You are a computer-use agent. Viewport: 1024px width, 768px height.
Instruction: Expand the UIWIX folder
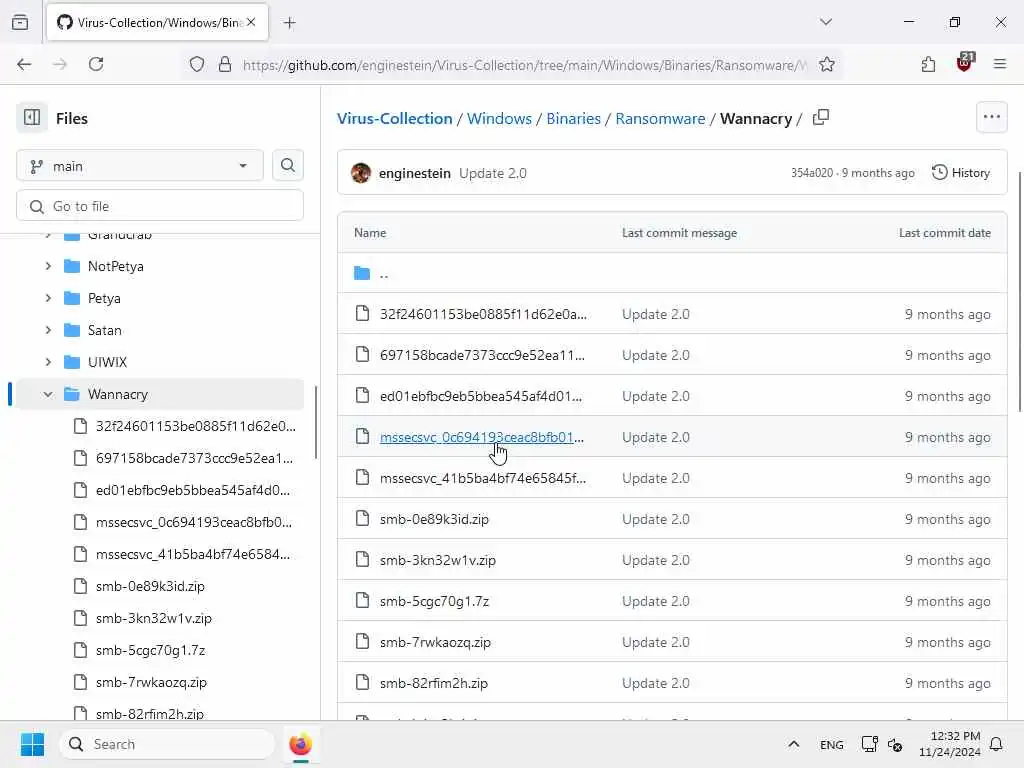pyautogui.click(x=48, y=362)
